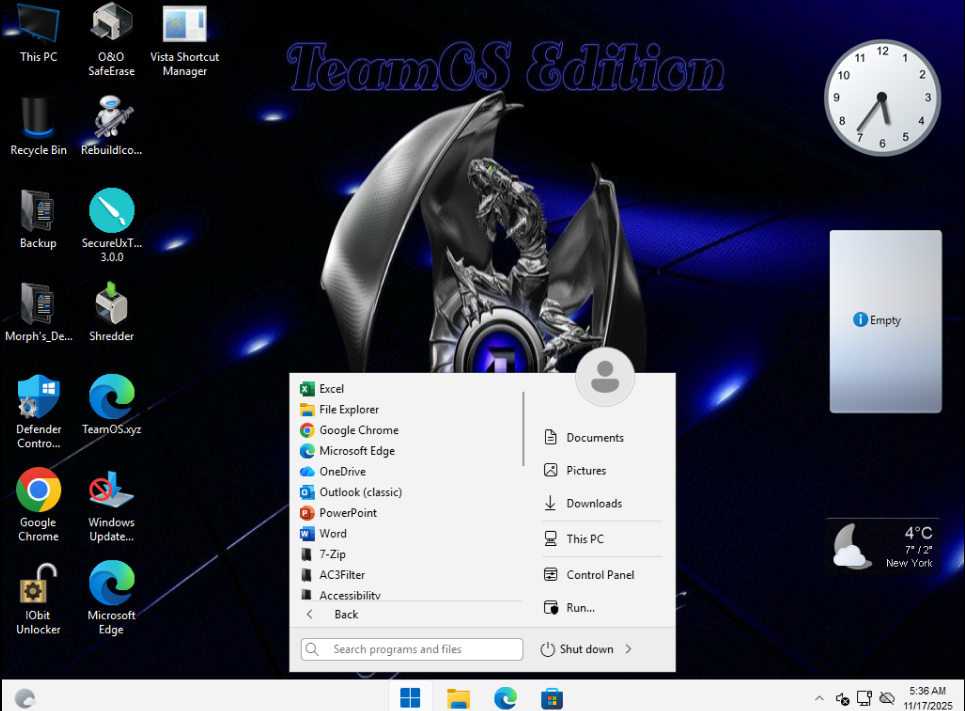The height and width of the screenshot is (711, 965).
Task: Open Microsoft Store from the taskbar
Action: 552,697
